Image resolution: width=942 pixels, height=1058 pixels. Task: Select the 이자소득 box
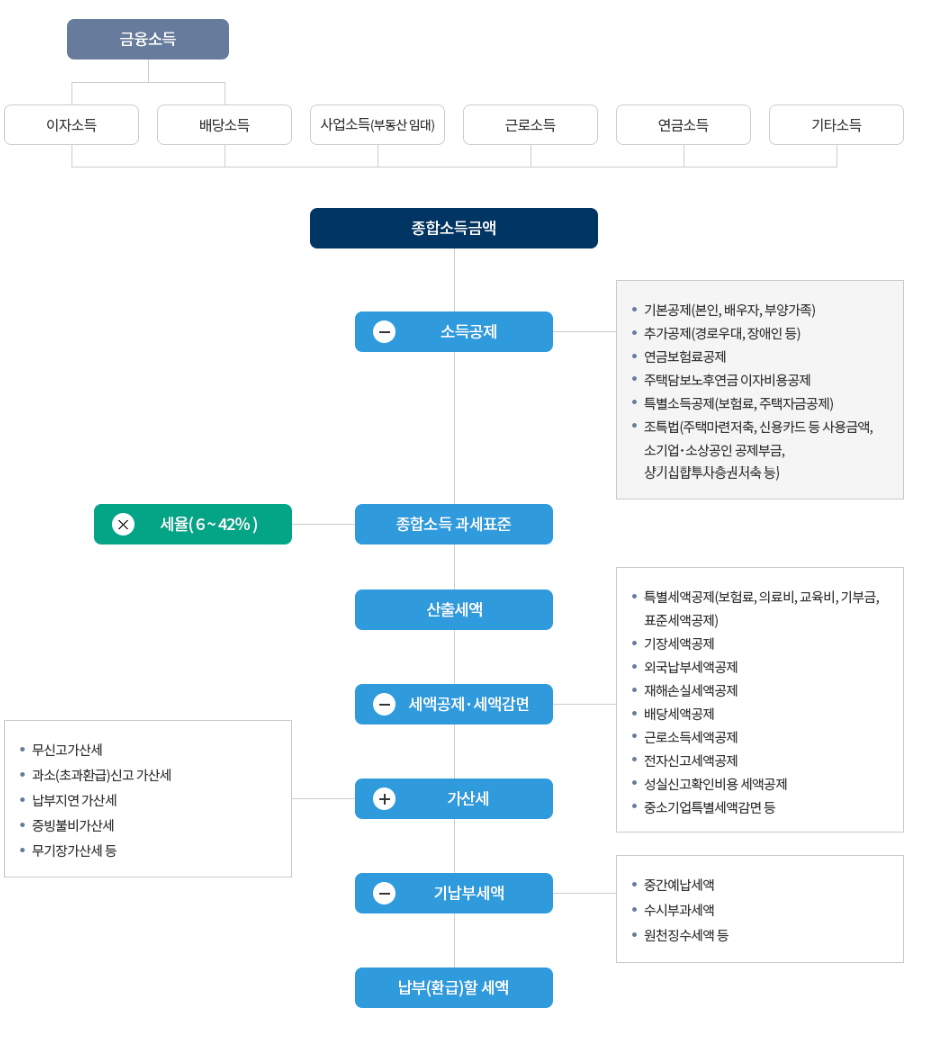71,124
